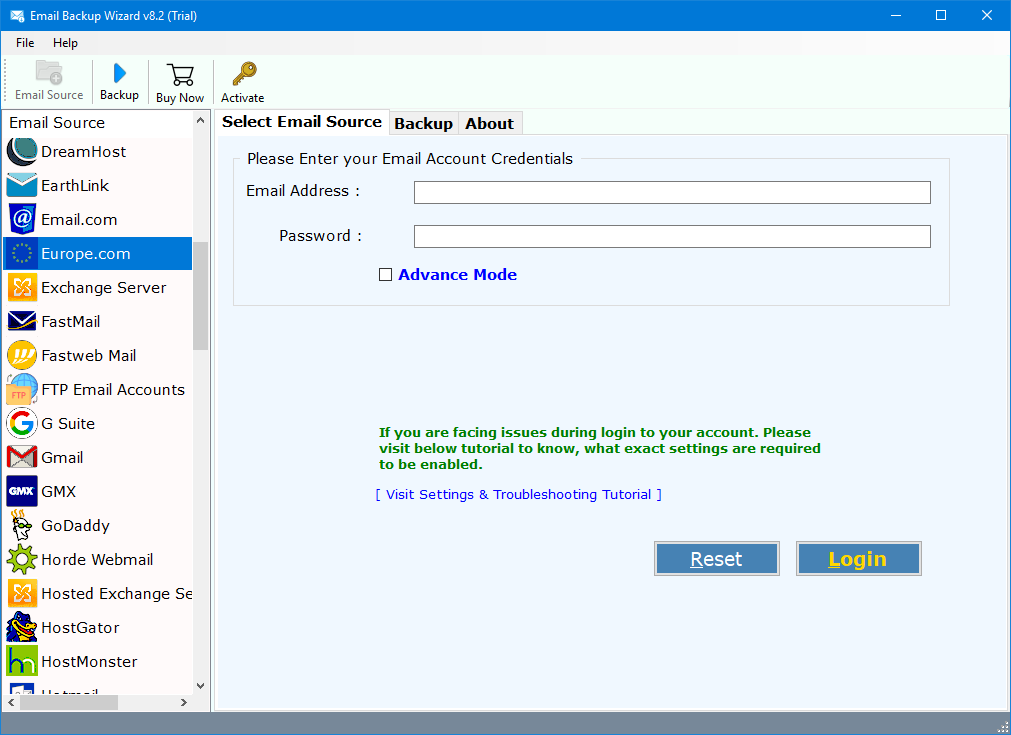Switch to the About tab
This screenshot has width=1011, height=735.
[x=490, y=124]
